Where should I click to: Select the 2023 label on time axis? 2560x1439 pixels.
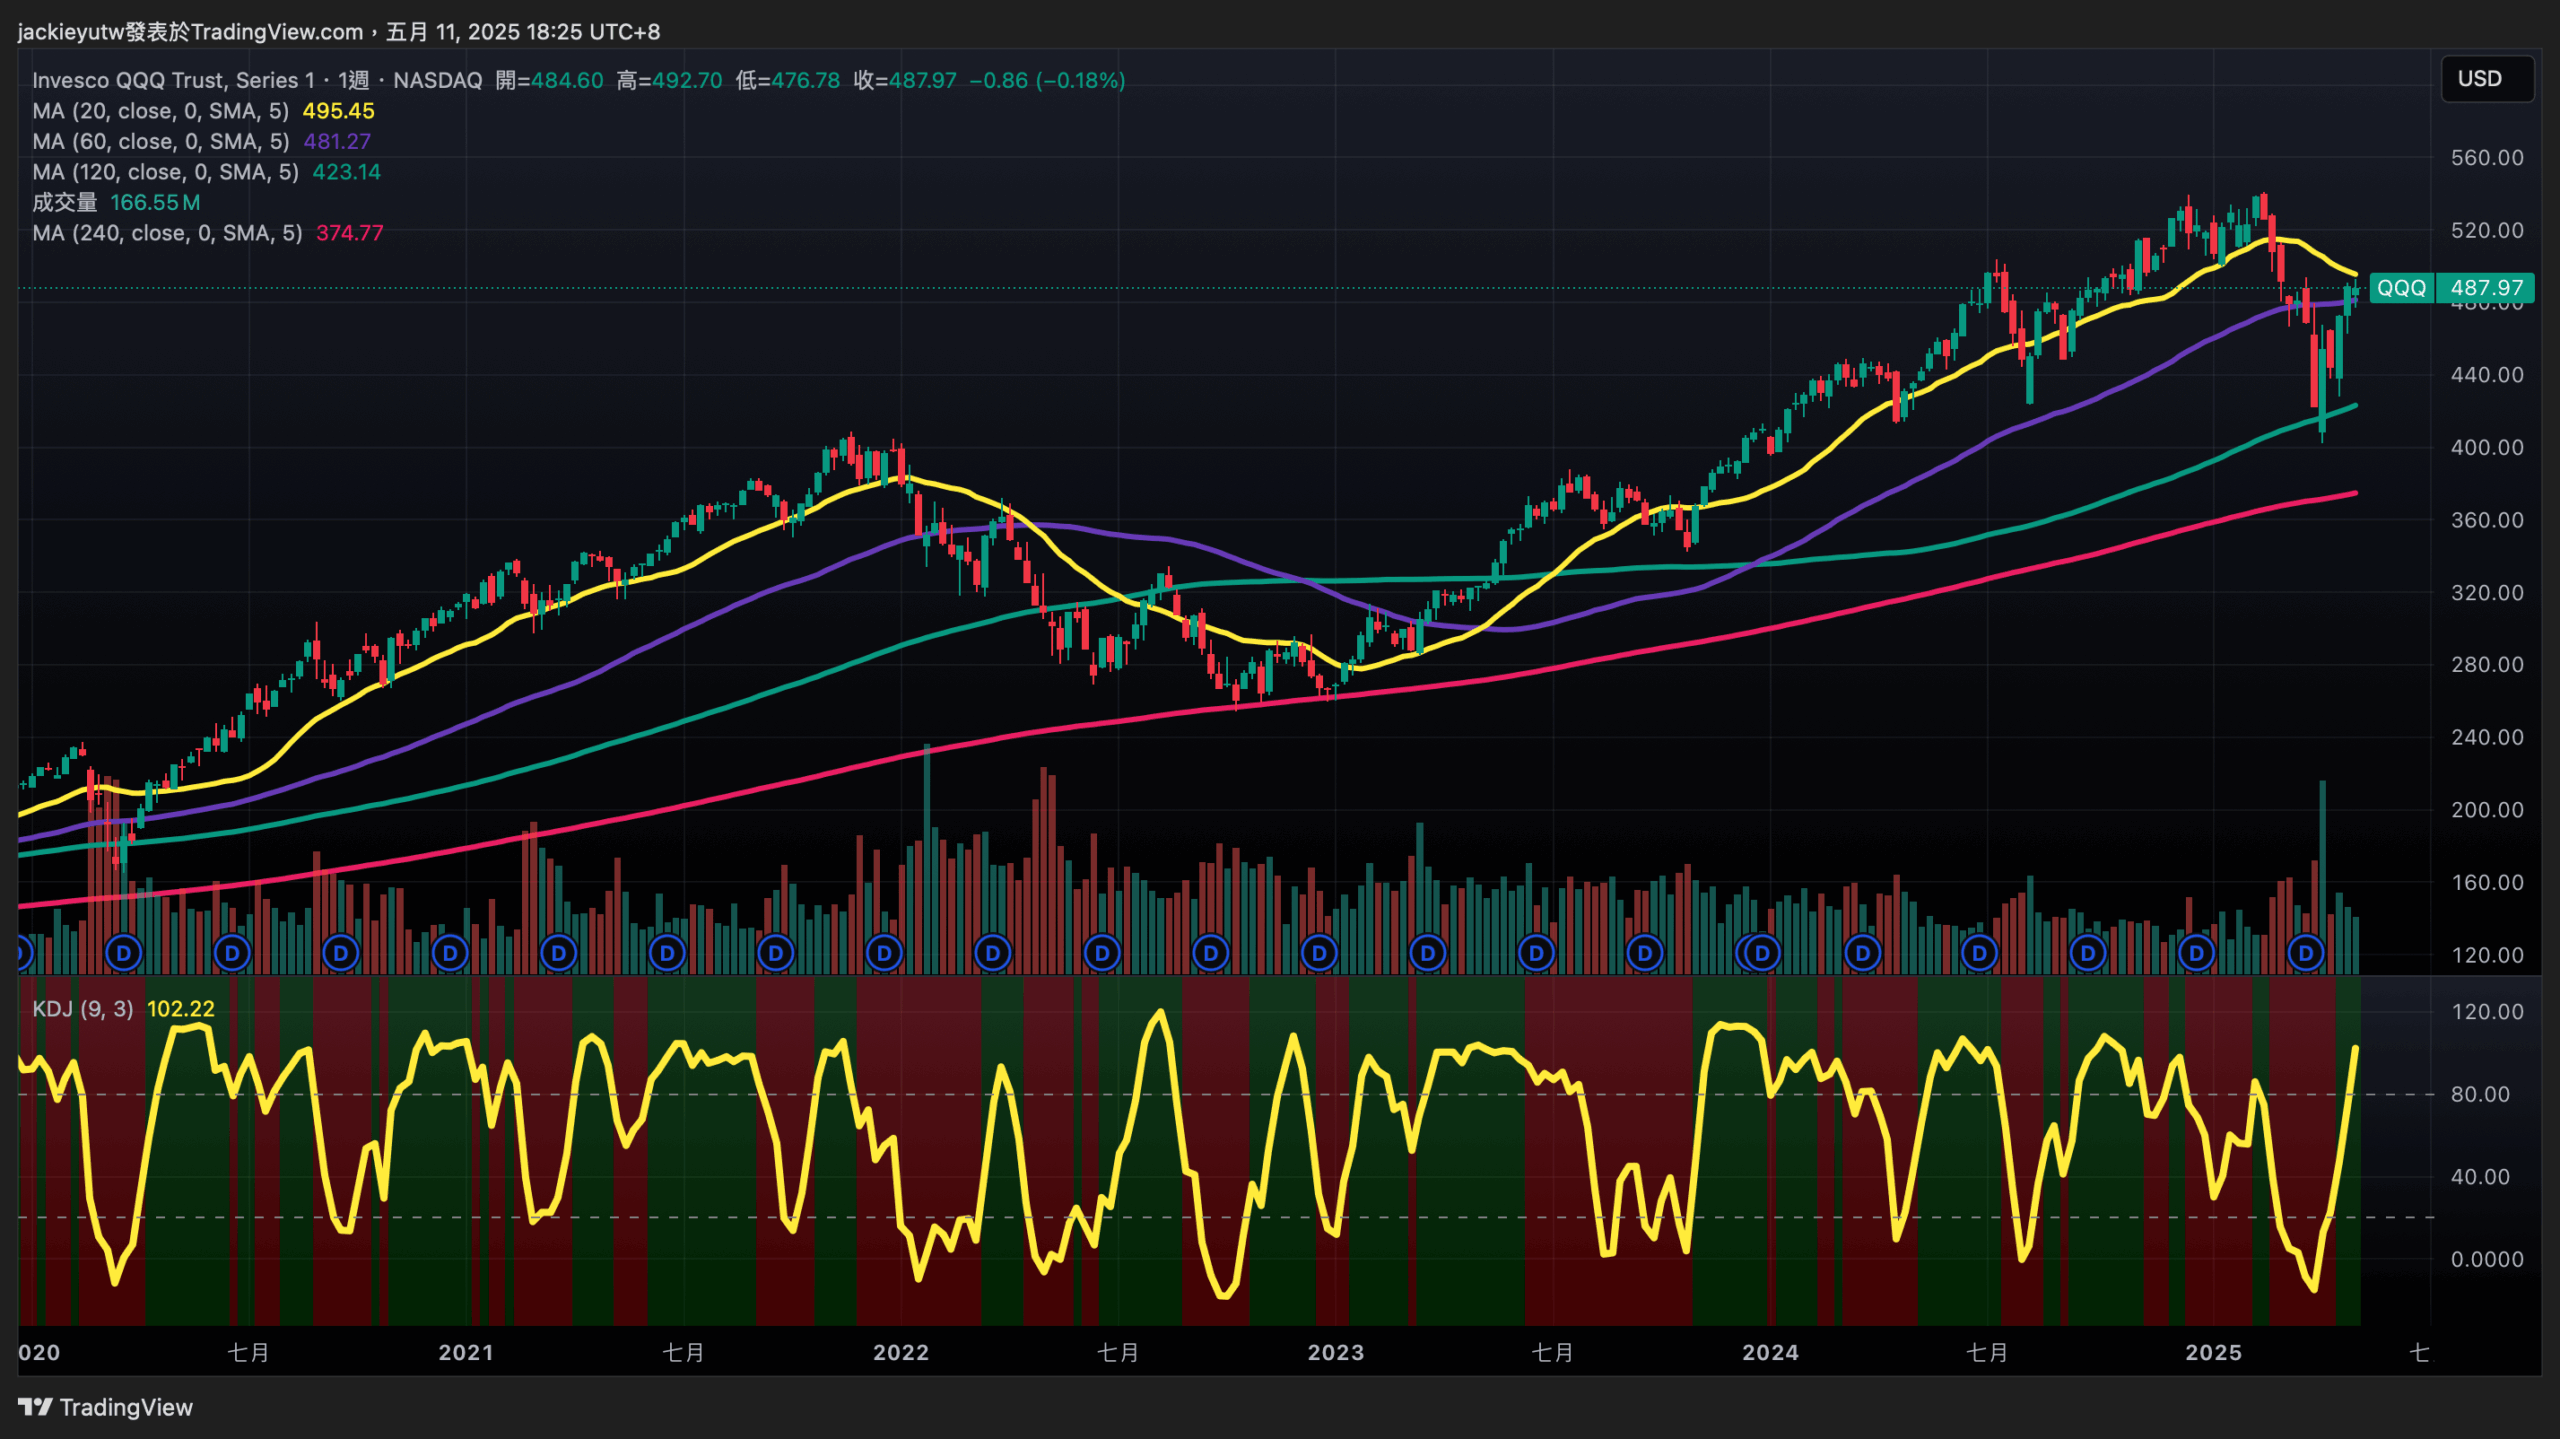[x=1335, y=1353]
